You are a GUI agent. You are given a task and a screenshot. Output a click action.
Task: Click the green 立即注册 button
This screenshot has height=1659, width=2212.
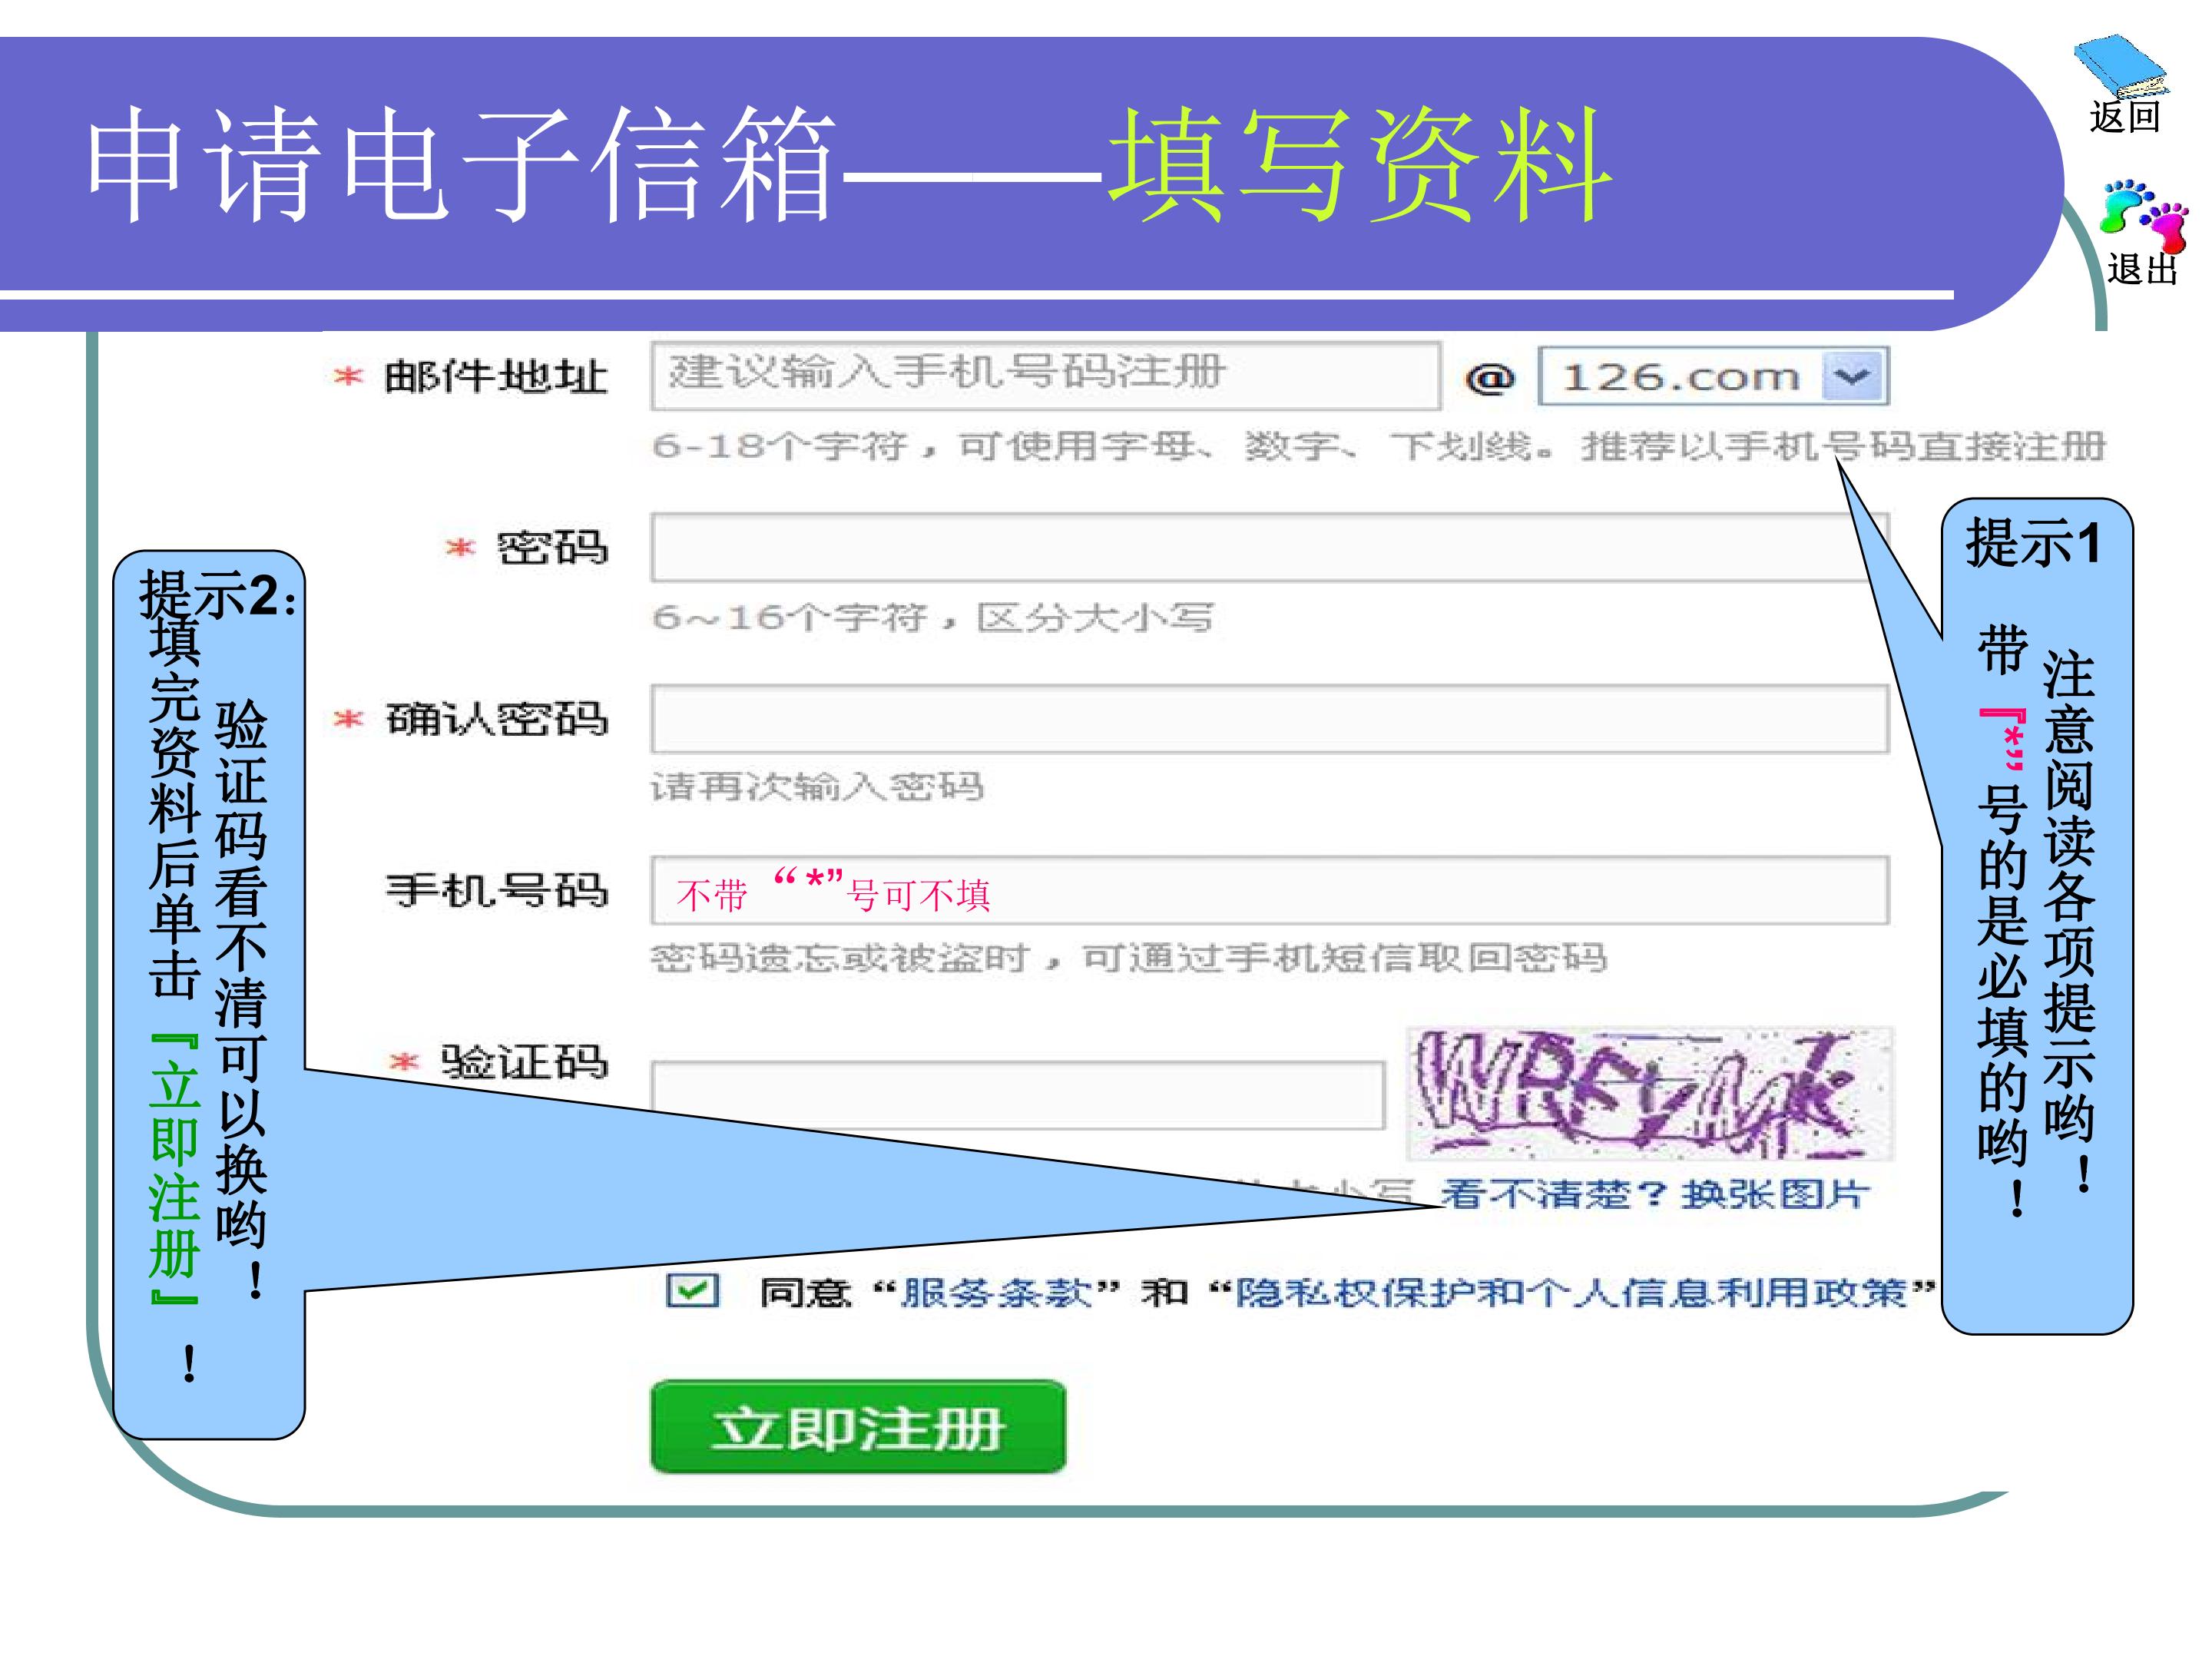pyautogui.click(x=858, y=1426)
